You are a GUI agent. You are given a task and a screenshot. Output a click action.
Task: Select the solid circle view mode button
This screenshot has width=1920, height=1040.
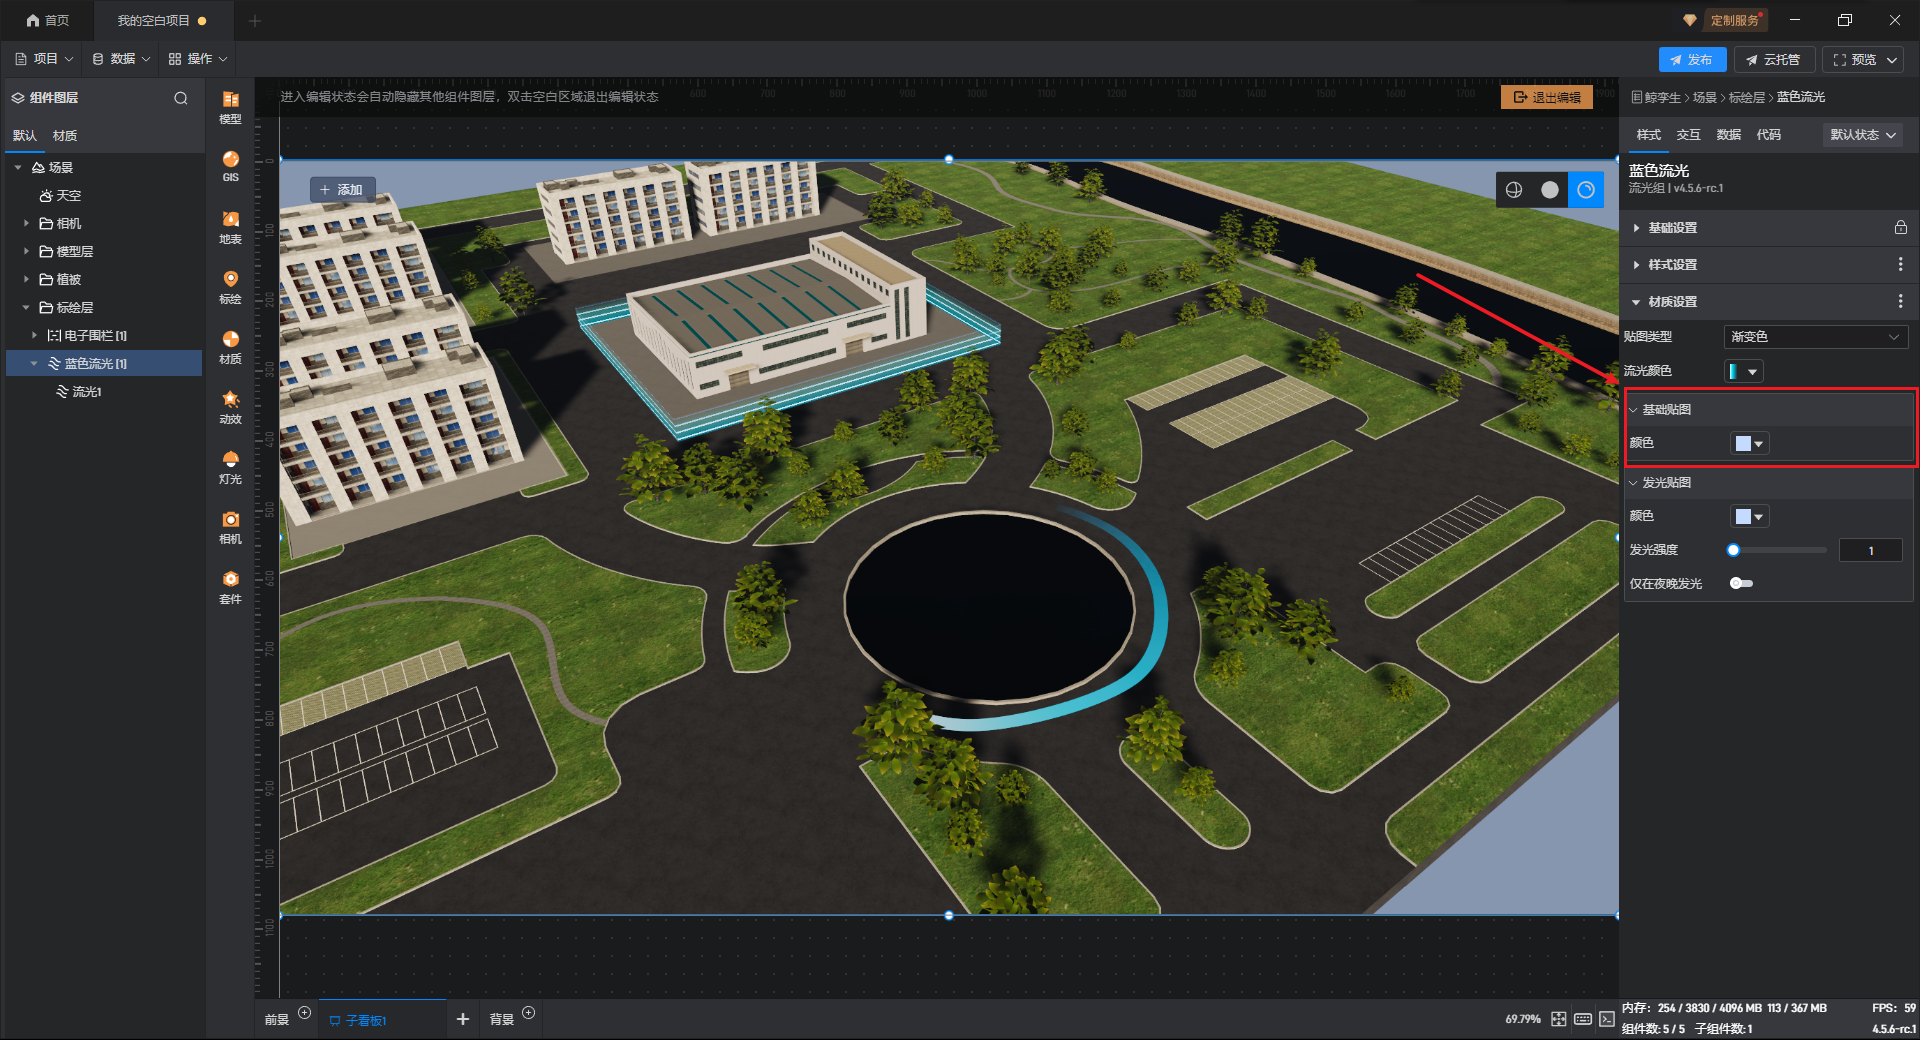pyautogui.click(x=1549, y=190)
